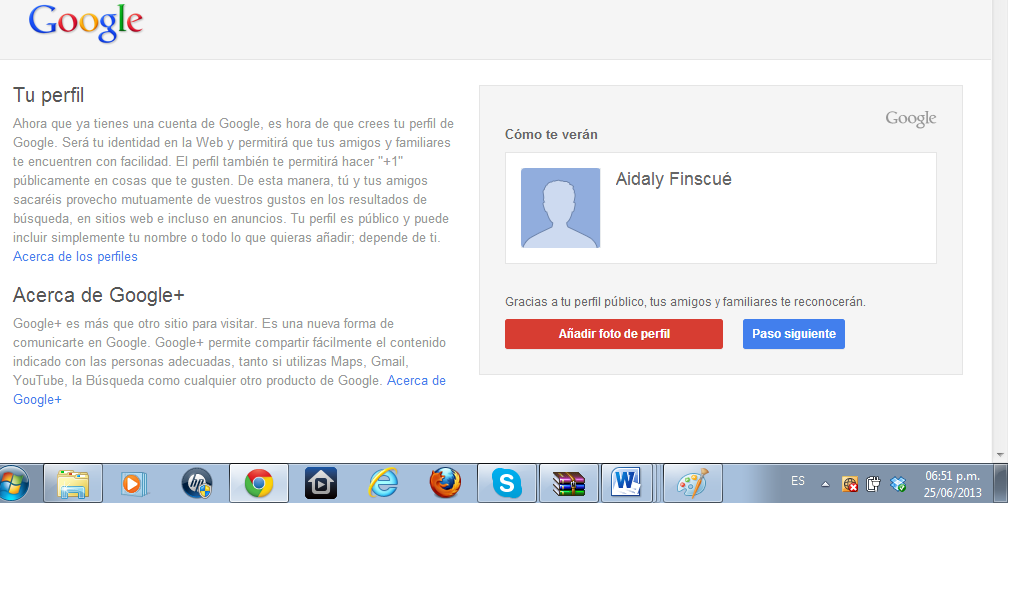Open Dropbox from the system tray
Image resolution: width=1024 pixels, height=600 pixels.
point(896,483)
